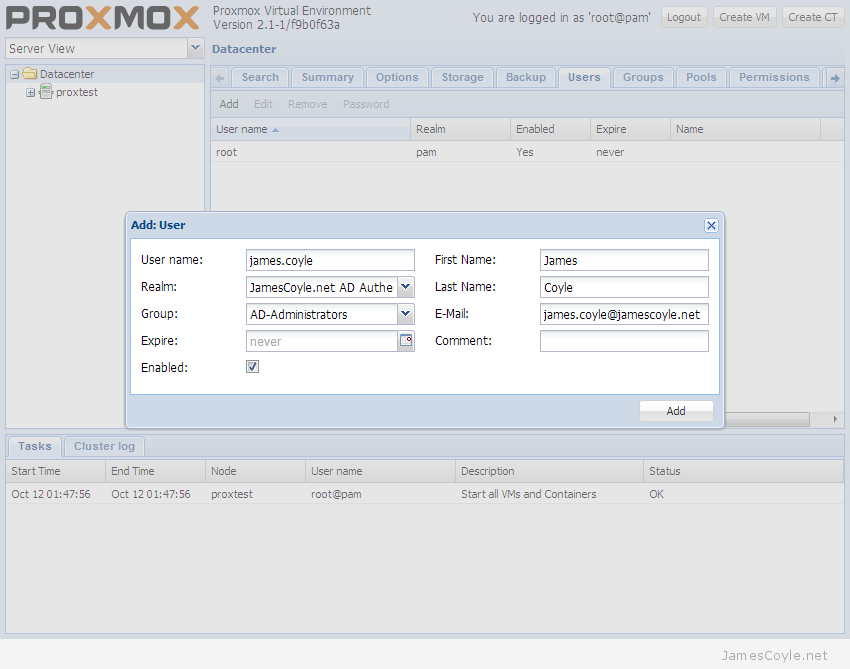The width and height of the screenshot is (850, 669).
Task: Click Add in the users toolbar
Action: pos(229,104)
